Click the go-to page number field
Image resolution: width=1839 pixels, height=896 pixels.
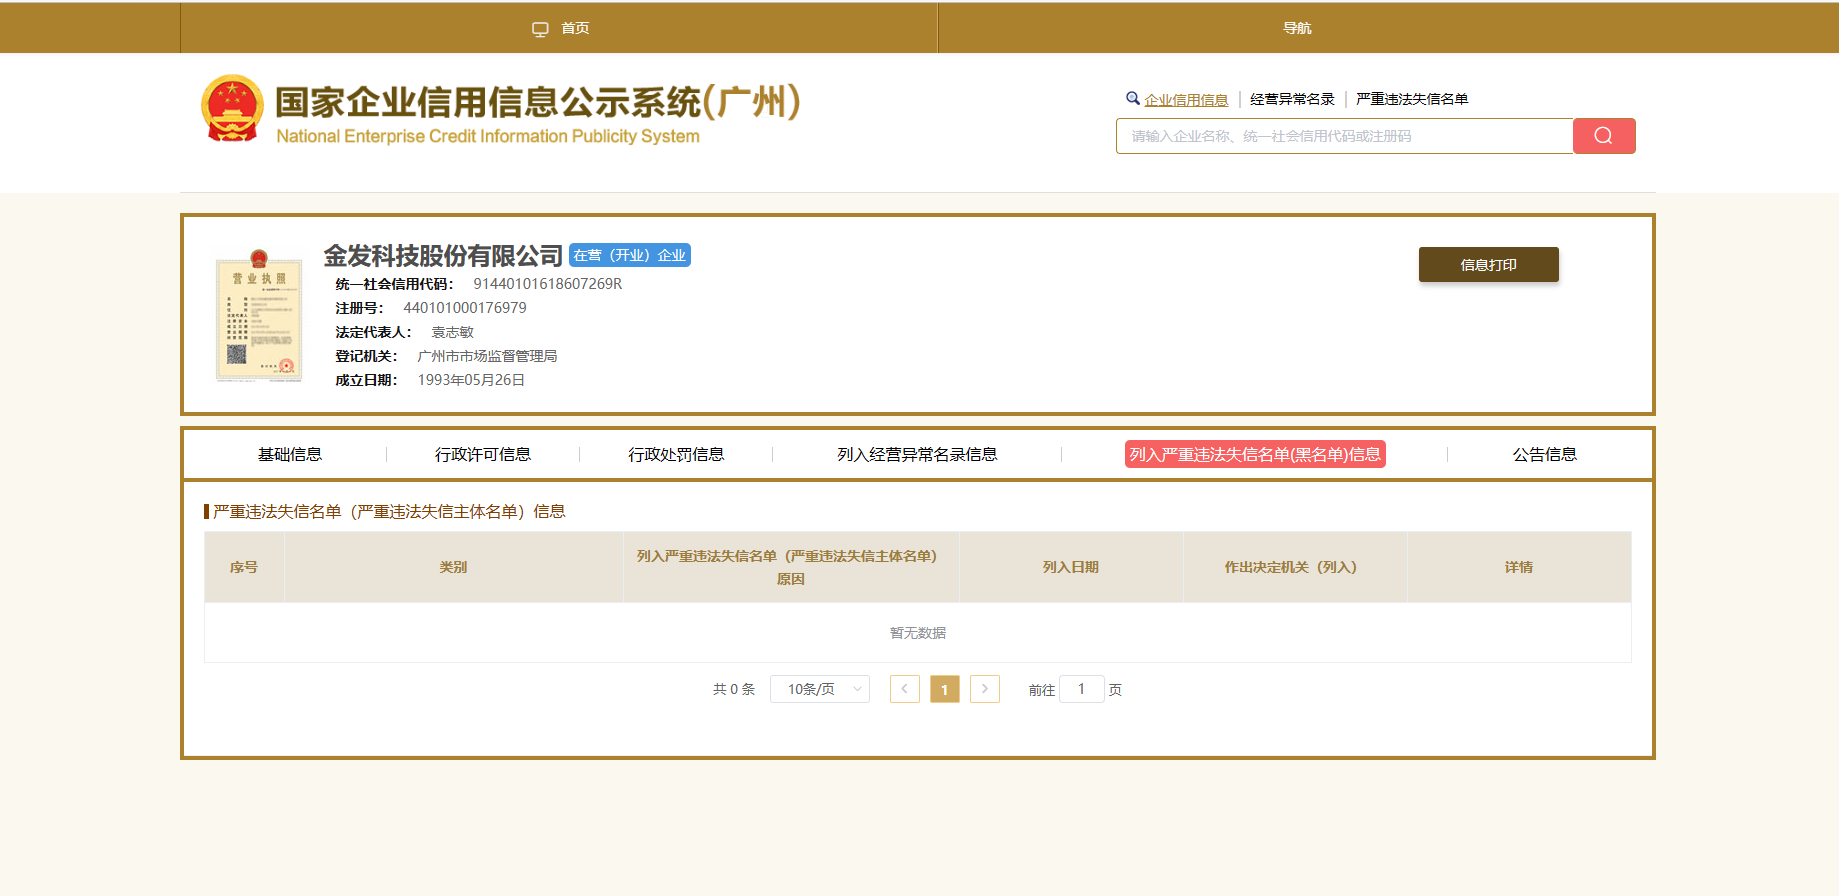[1081, 689]
